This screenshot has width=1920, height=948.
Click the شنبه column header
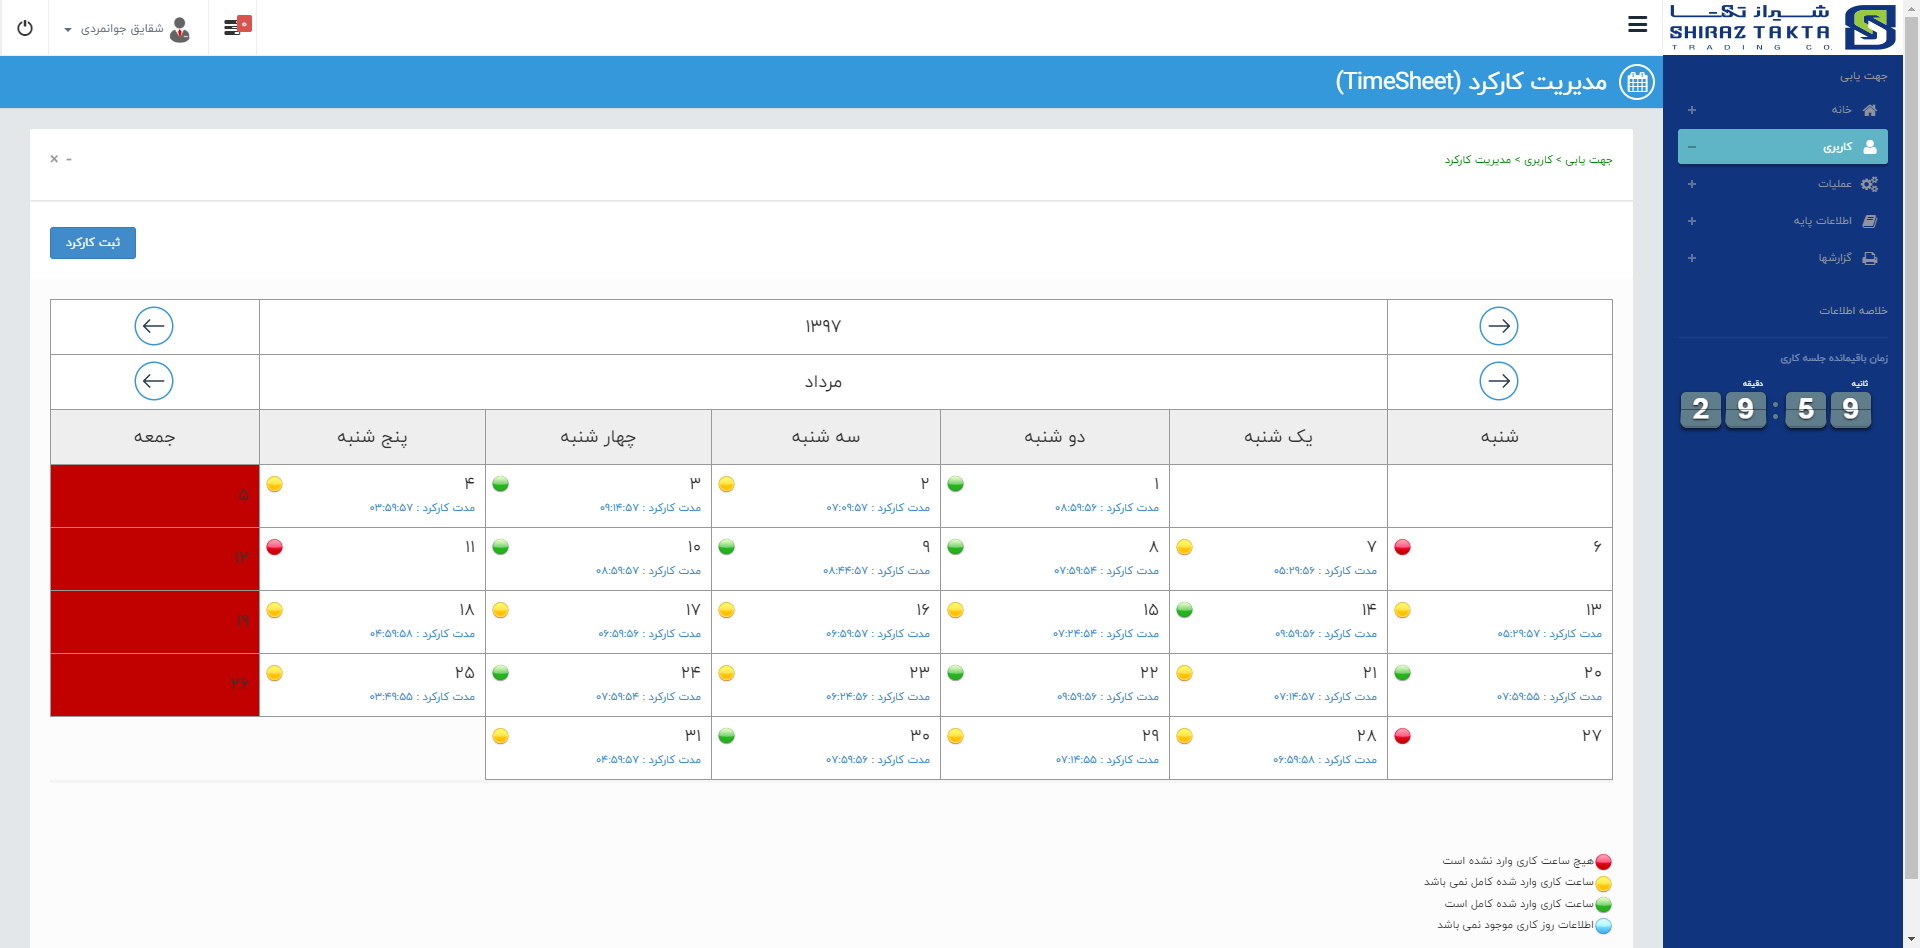click(x=1499, y=437)
